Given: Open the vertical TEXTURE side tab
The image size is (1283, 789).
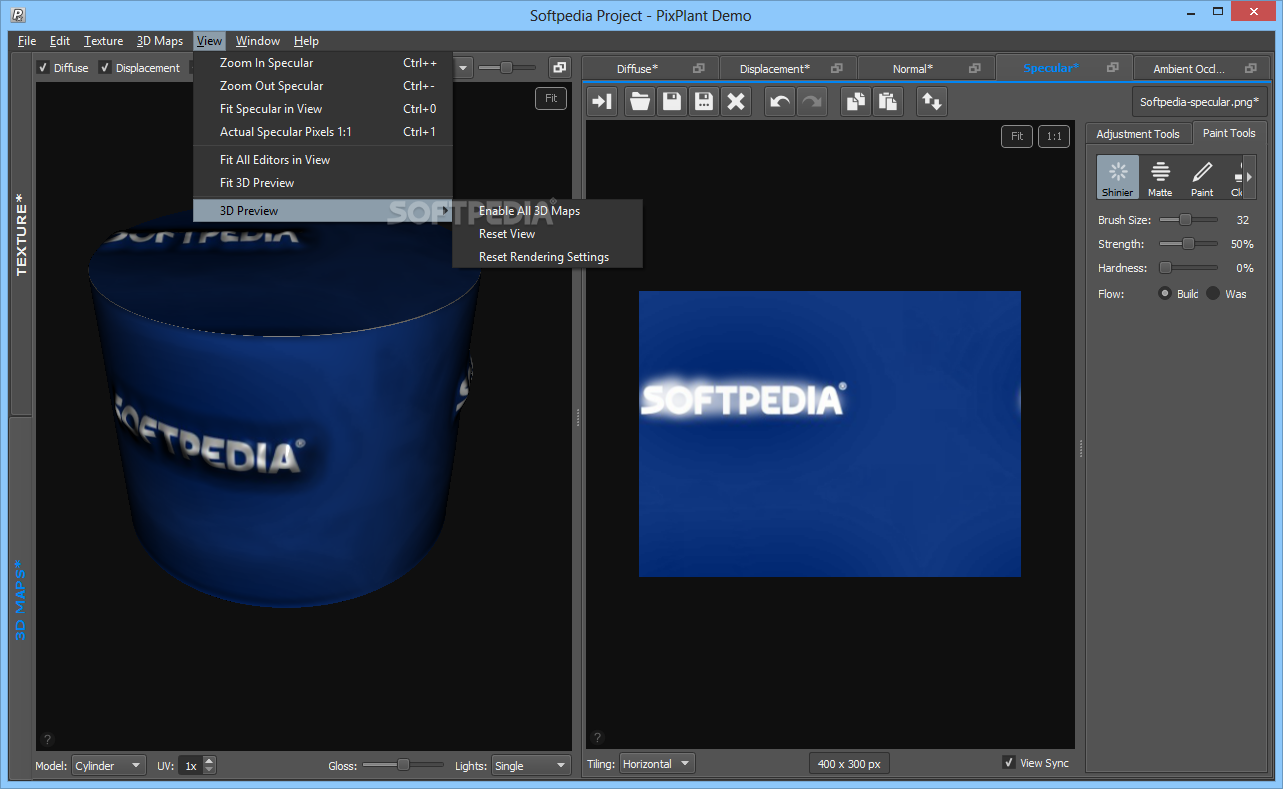Looking at the screenshot, I should [21, 235].
